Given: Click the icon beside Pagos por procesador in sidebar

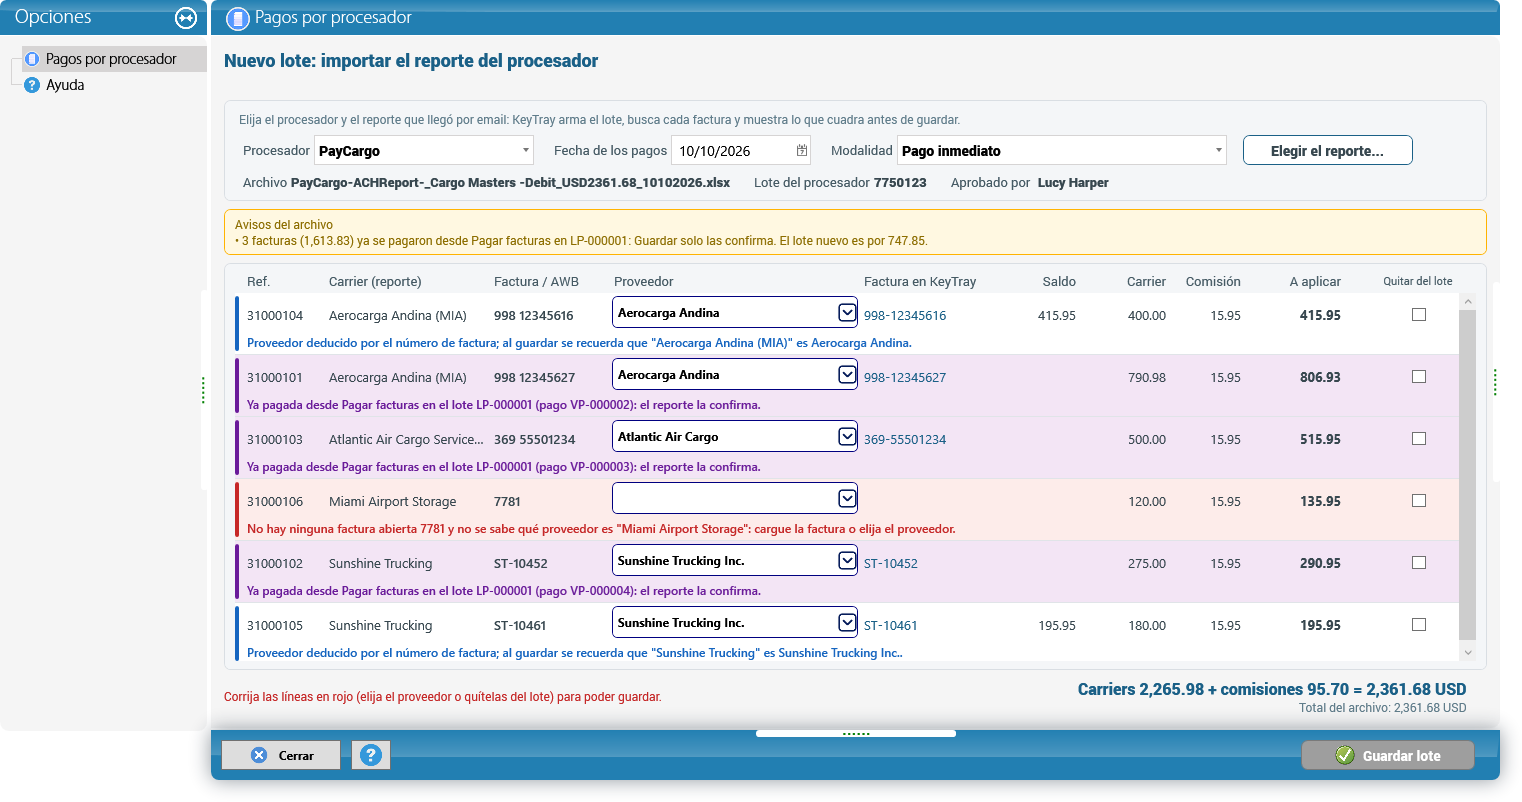Looking at the screenshot, I should tap(32, 59).
